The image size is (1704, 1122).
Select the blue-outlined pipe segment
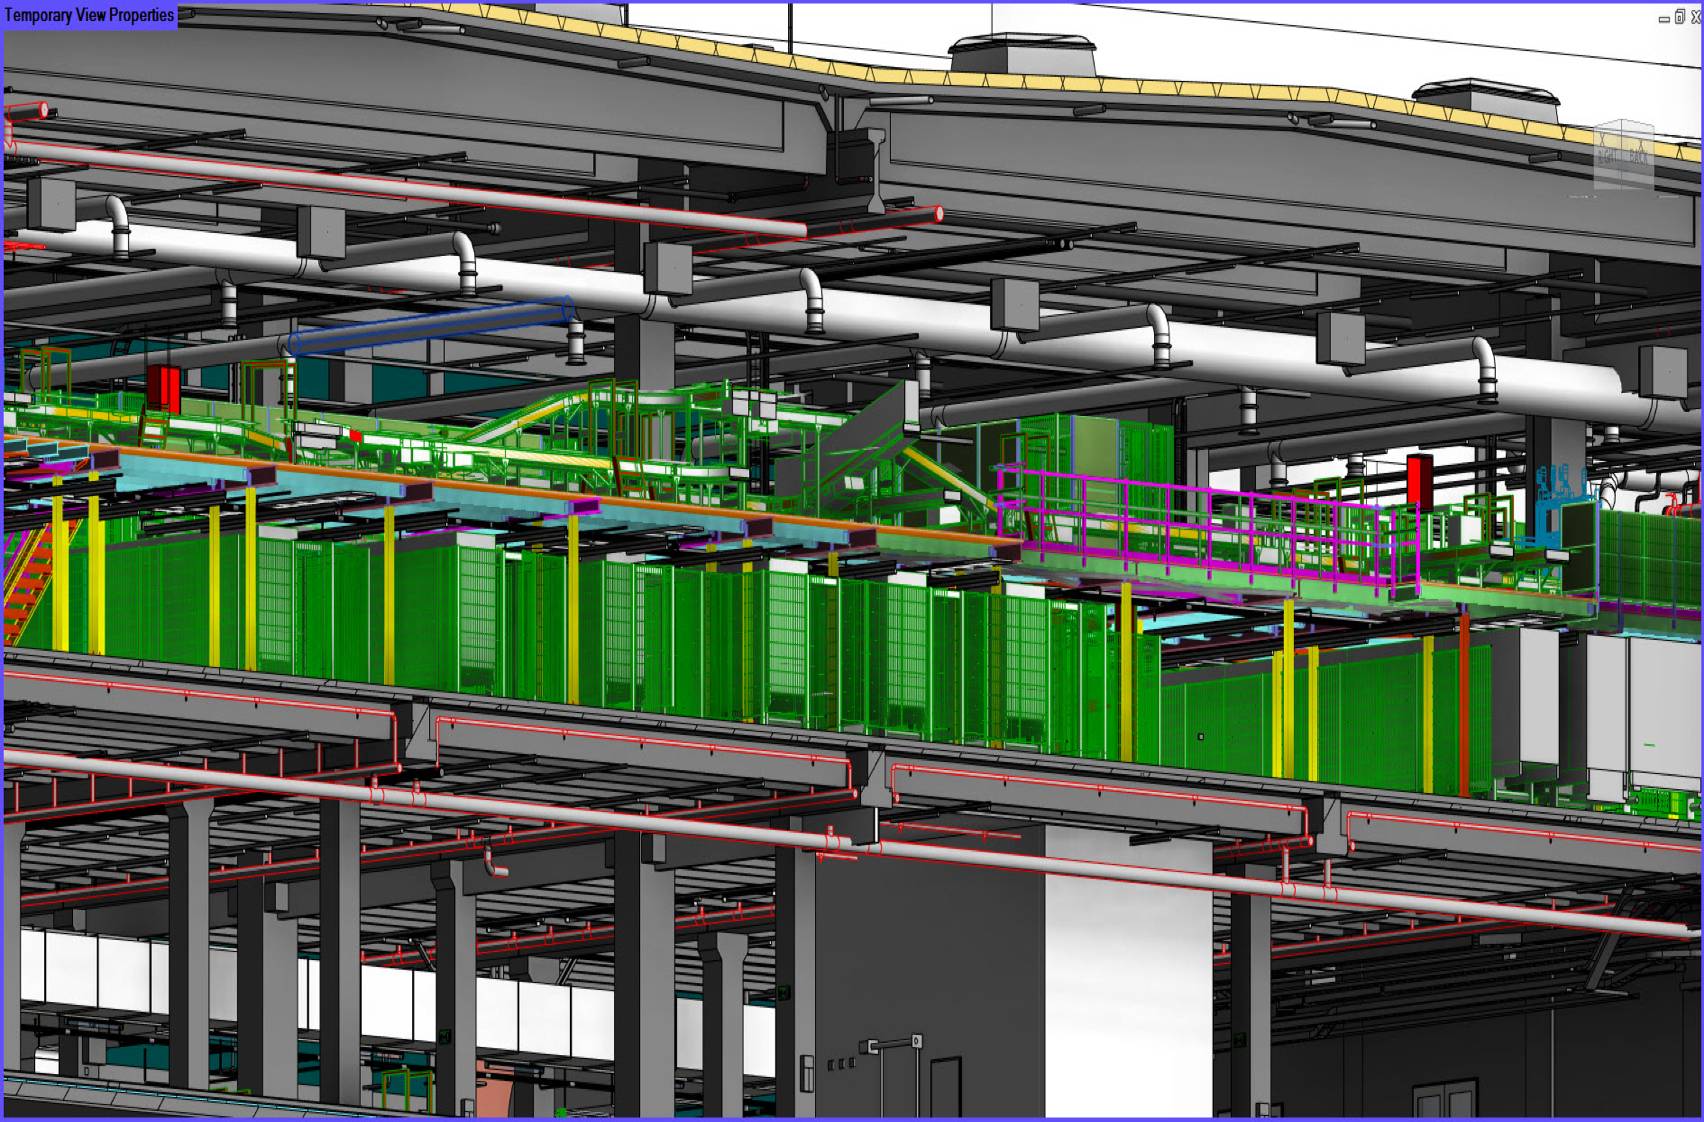(430, 326)
